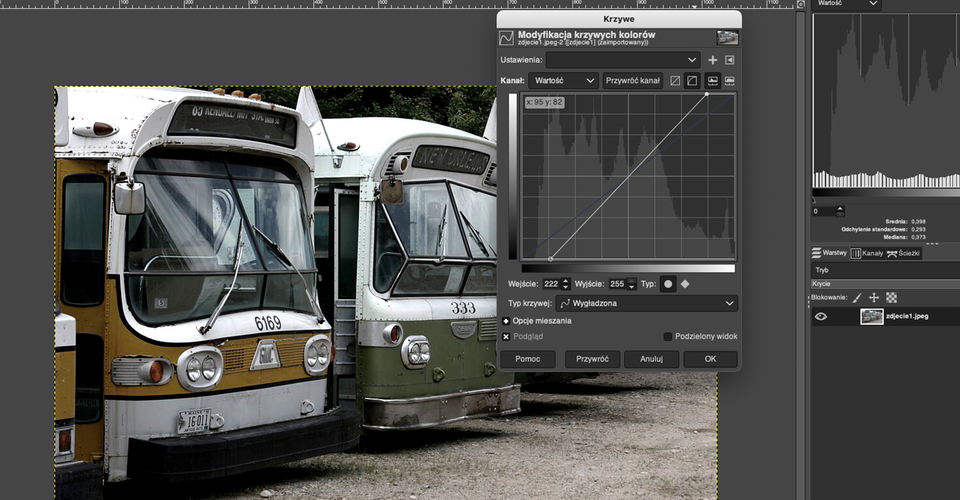Click the Wyjście value field showing 255

point(617,284)
